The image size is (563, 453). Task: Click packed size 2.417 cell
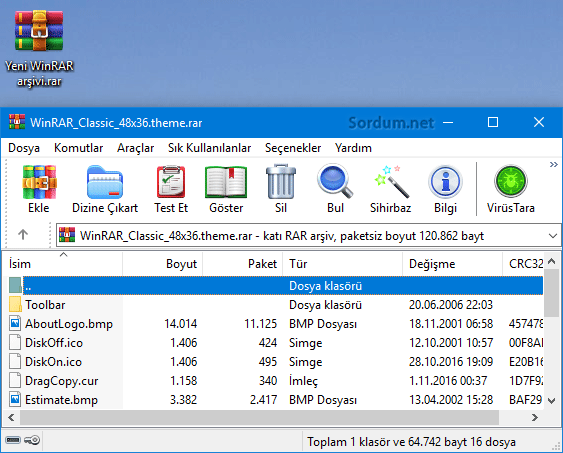(264, 400)
